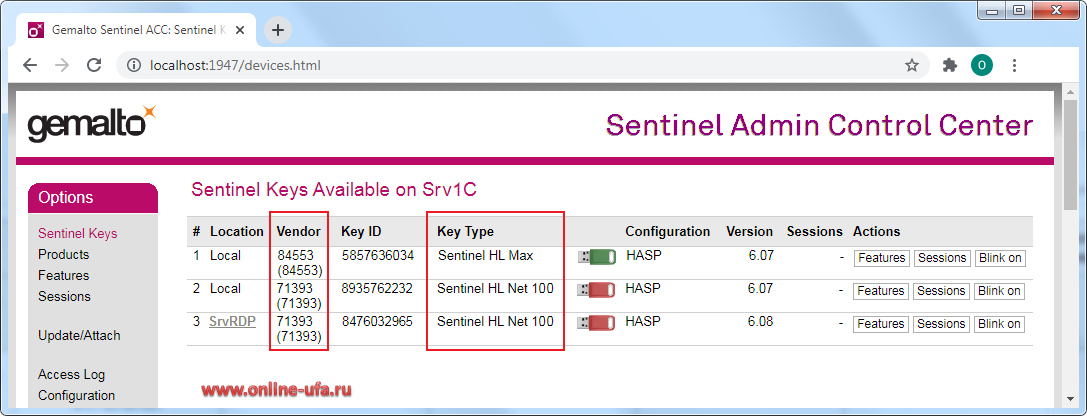This screenshot has height=416, width=1087.
Task: Click Blink on for key 8935762232
Action: (999, 291)
